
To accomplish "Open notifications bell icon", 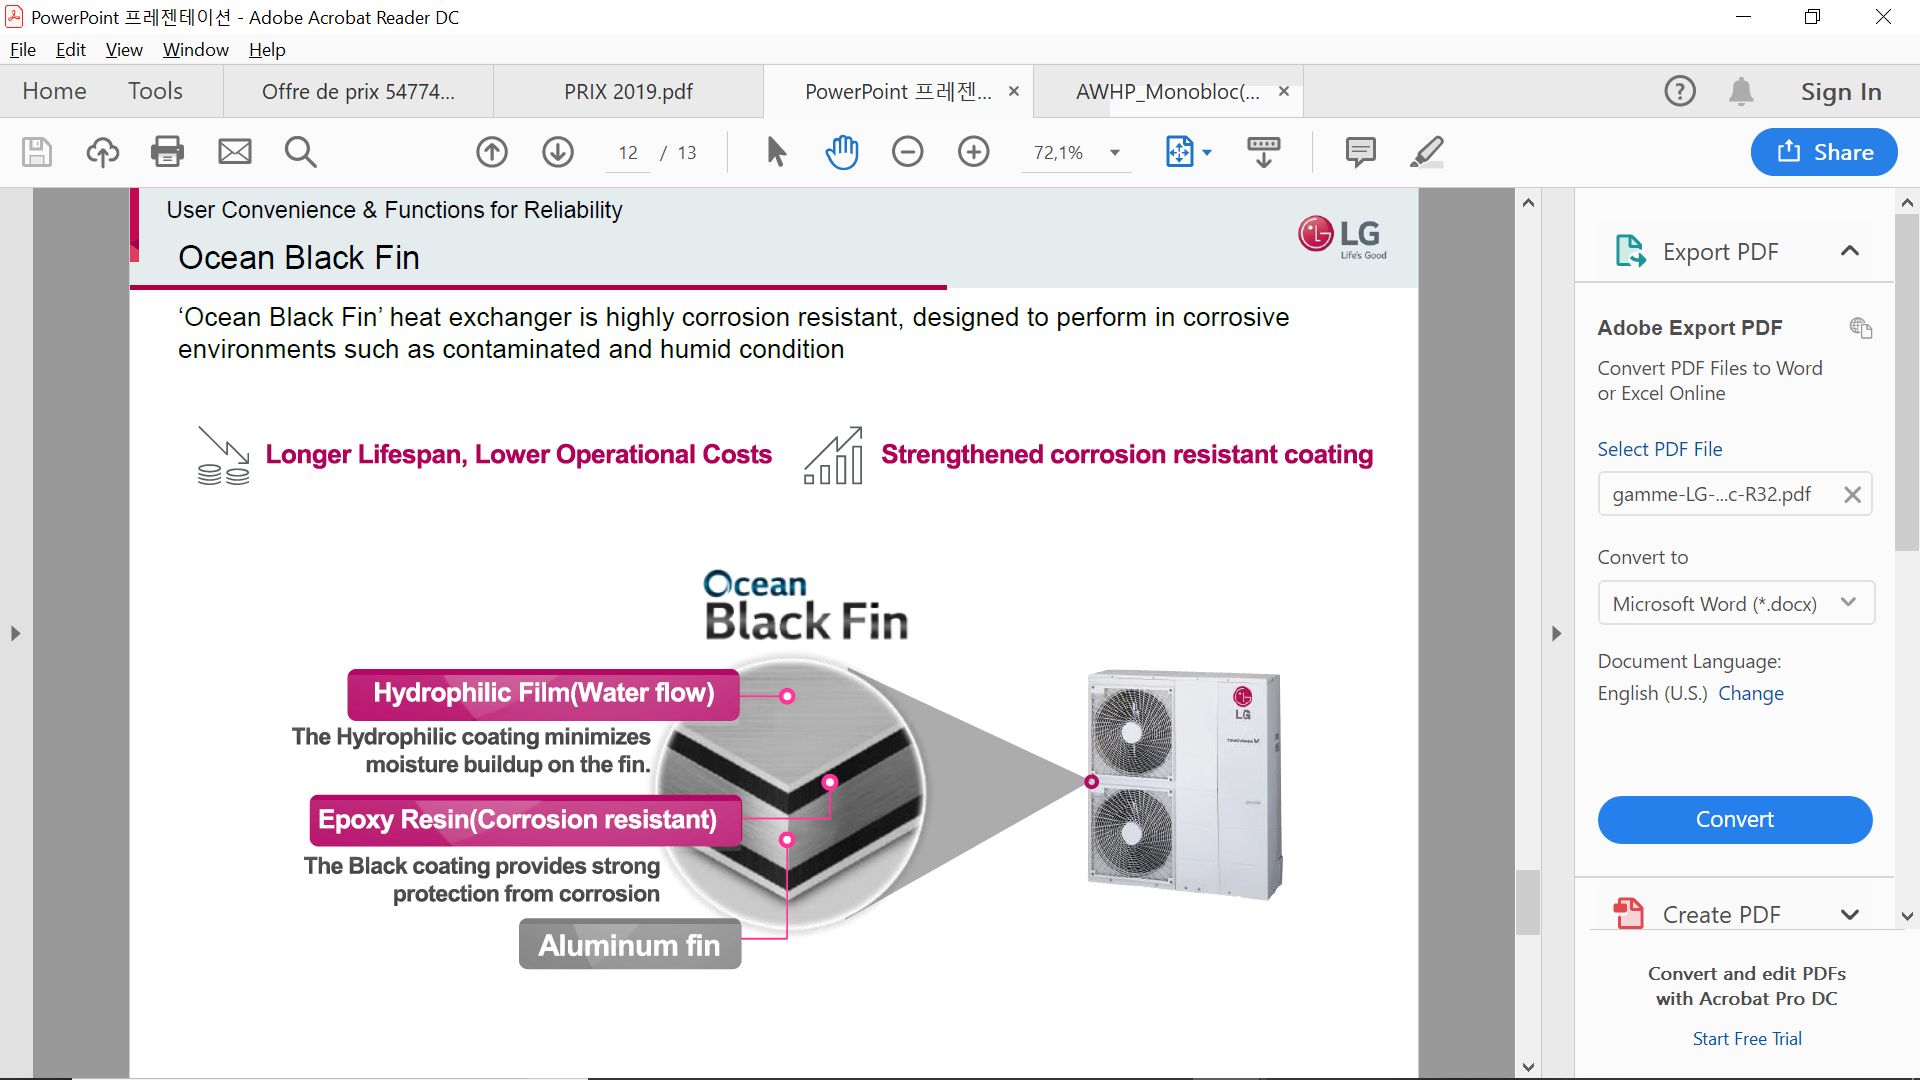I will pyautogui.click(x=1741, y=91).
